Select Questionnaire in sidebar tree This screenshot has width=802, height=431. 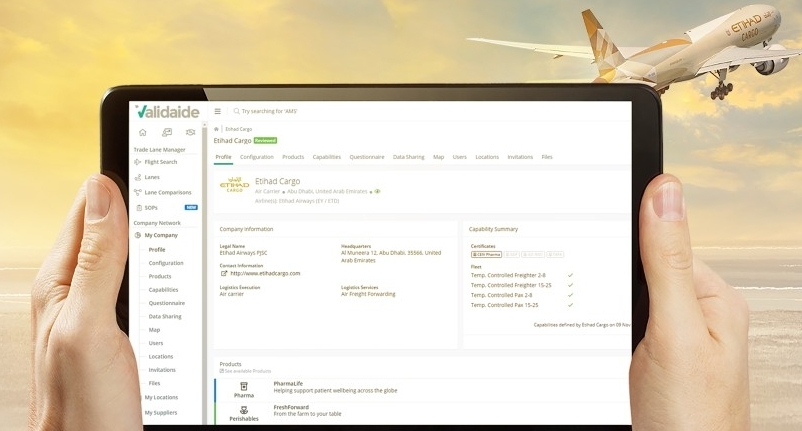click(x=167, y=303)
